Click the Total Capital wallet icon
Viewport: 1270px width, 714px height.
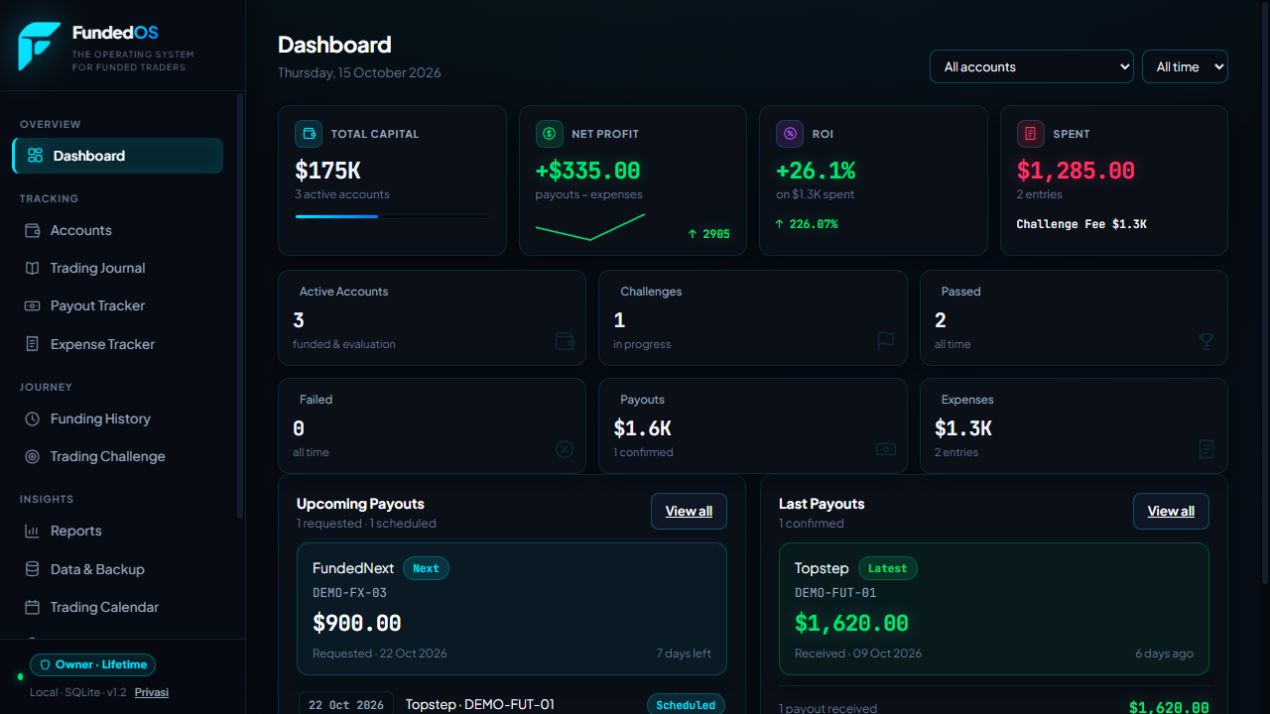(x=309, y=134)
